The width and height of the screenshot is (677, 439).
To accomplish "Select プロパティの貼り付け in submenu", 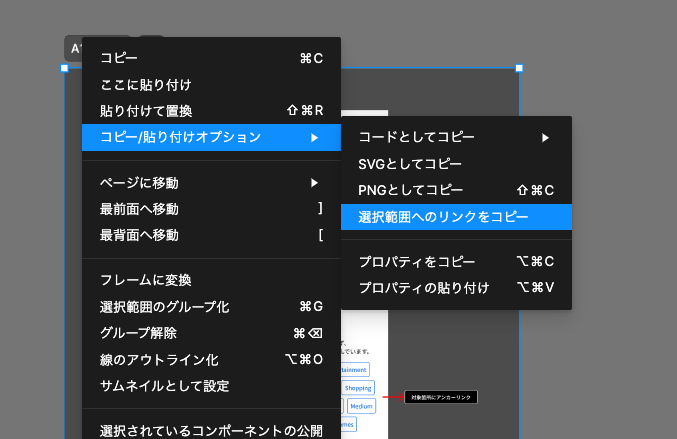I will [x=456, y=288].
